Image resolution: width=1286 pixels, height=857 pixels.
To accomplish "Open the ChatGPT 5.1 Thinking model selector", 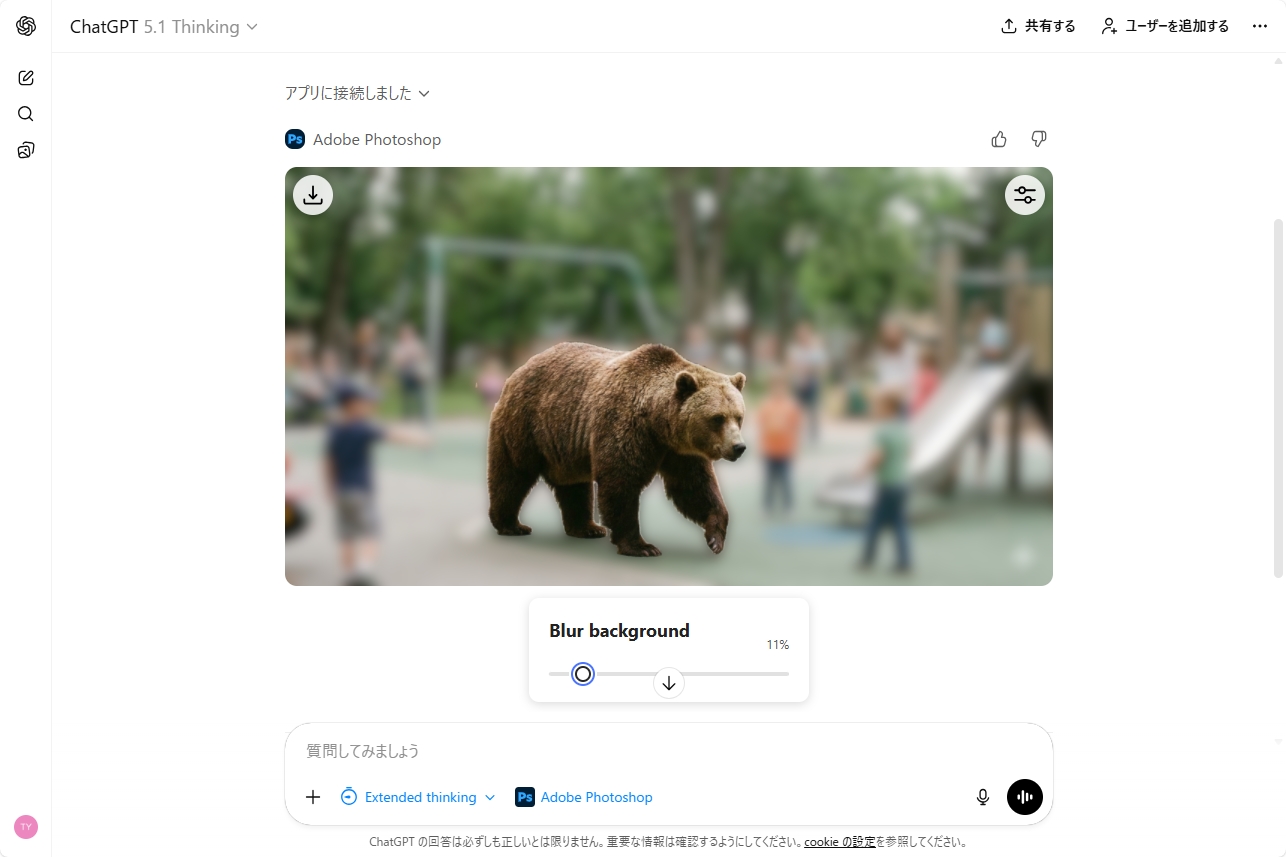I will (x=164, y=27).
